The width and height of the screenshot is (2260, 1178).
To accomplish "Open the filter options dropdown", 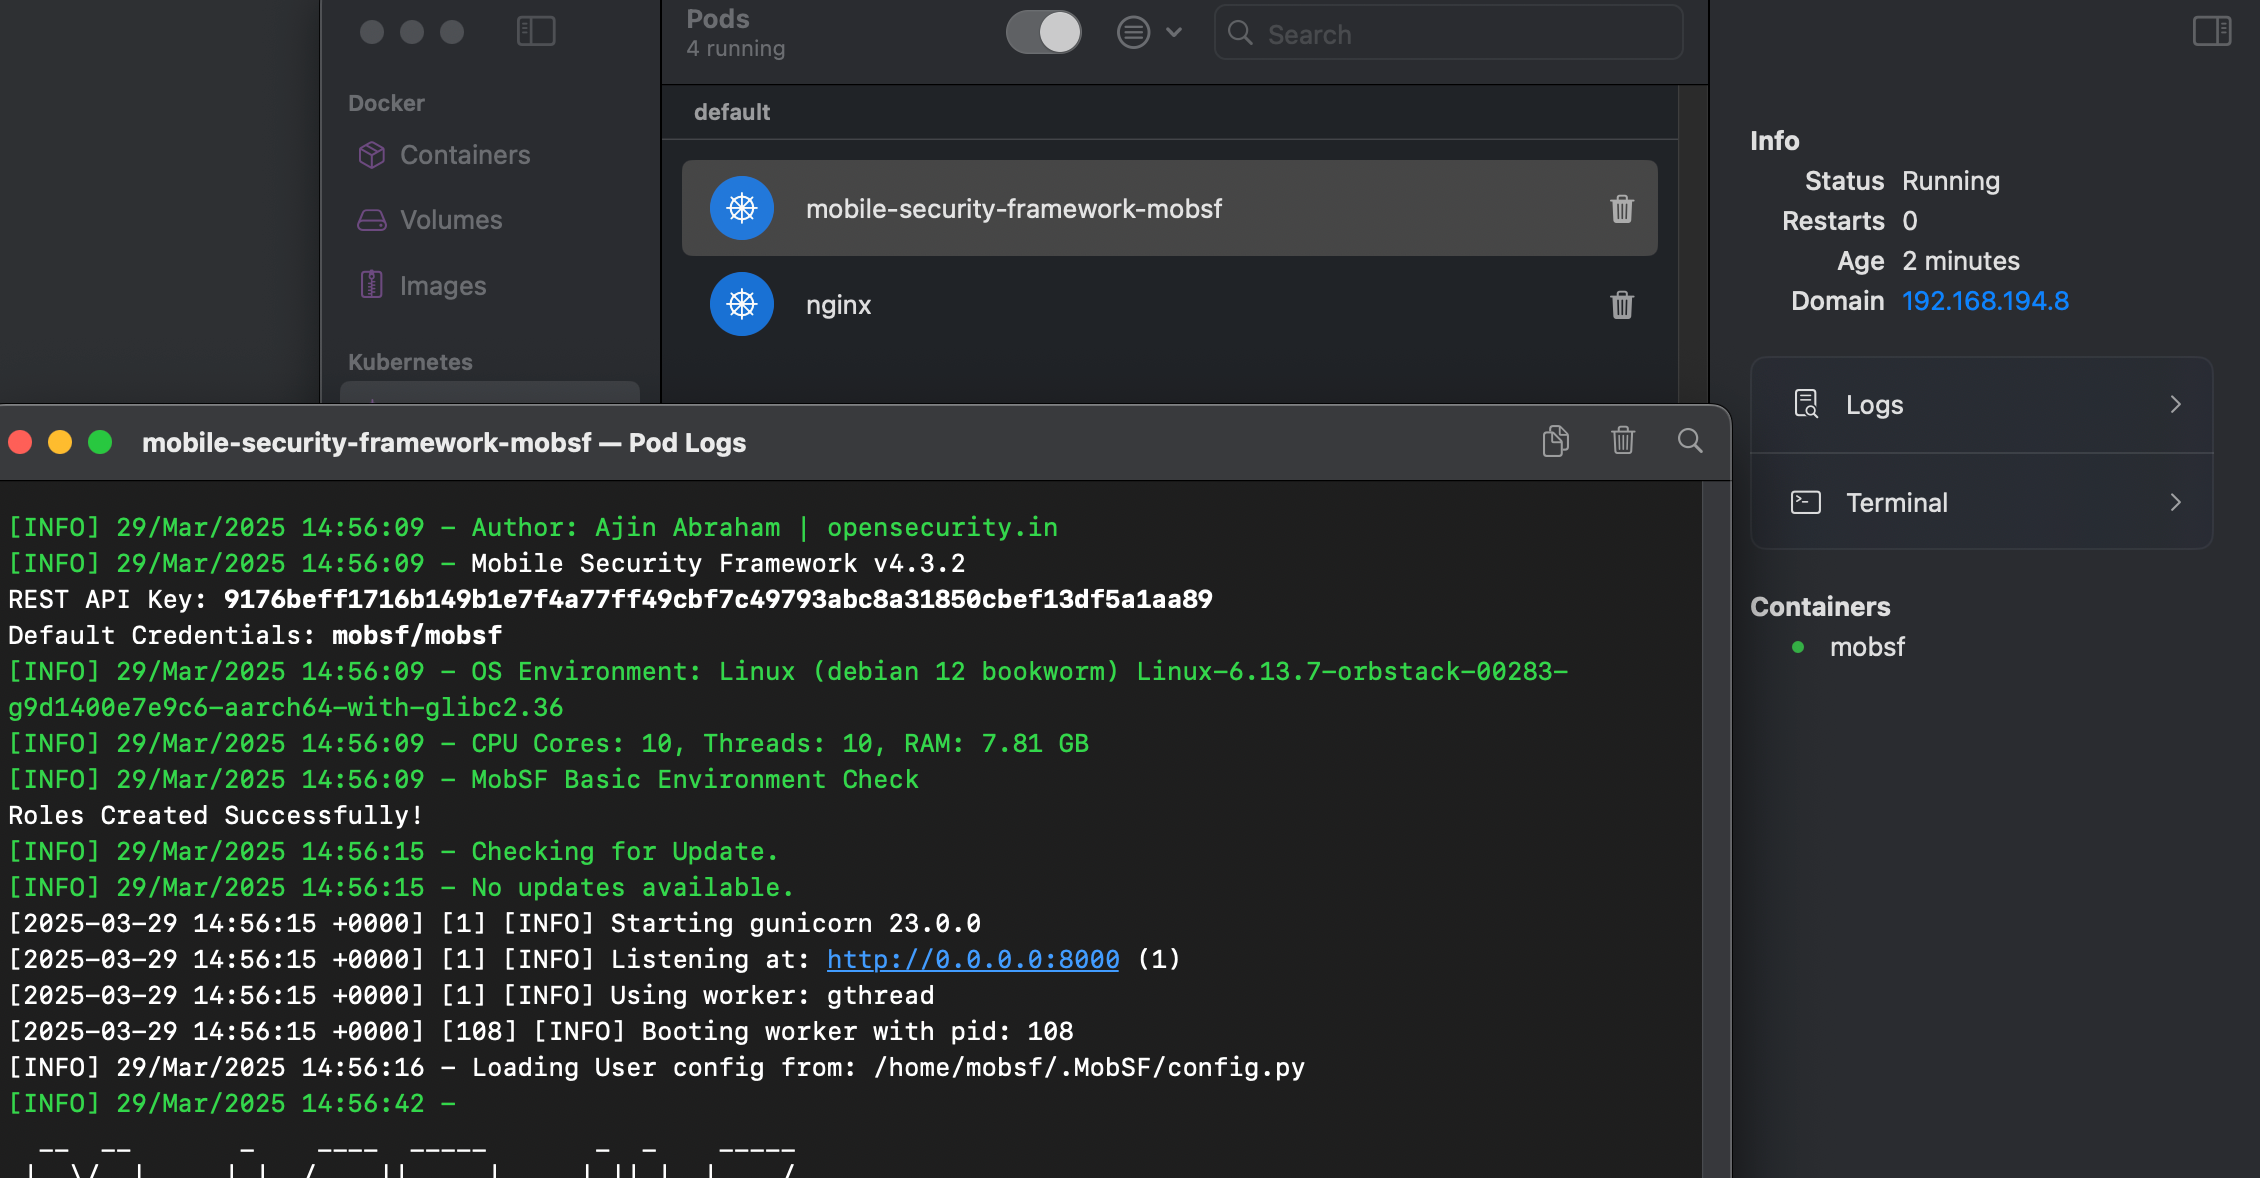I will [x=1150, y=32].
